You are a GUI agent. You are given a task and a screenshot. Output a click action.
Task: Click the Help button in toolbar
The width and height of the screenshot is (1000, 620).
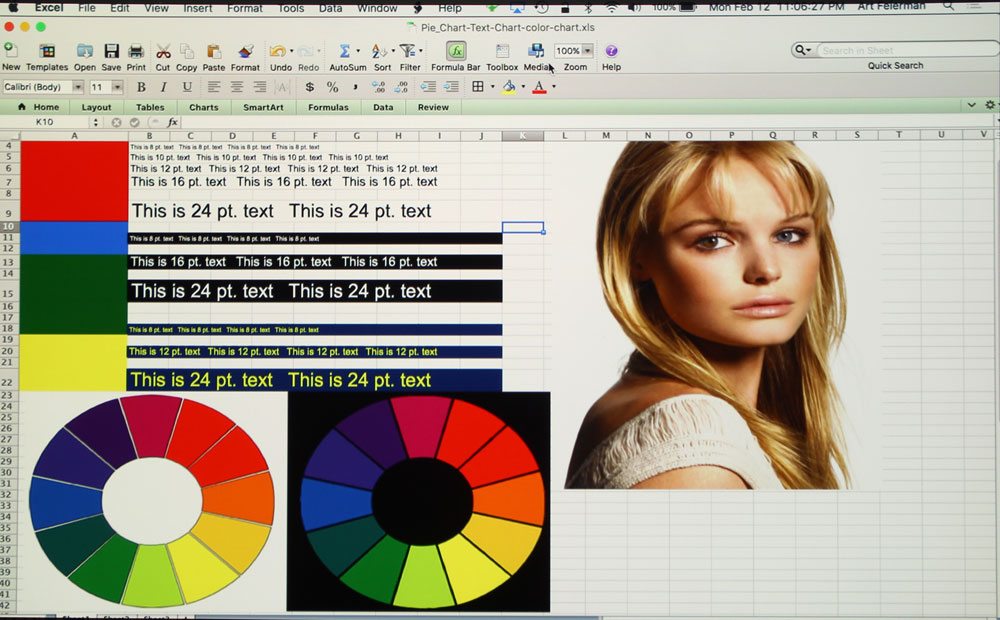tap(611, 51)
